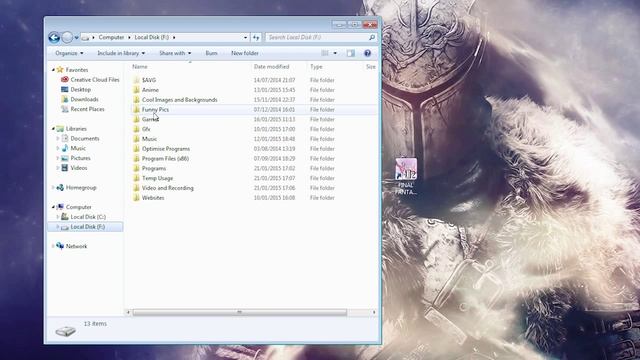The width and height of the screenshot is (640, 360).
Task: Select Cool Images and Backgrounds folder icon
Action: 136,100
